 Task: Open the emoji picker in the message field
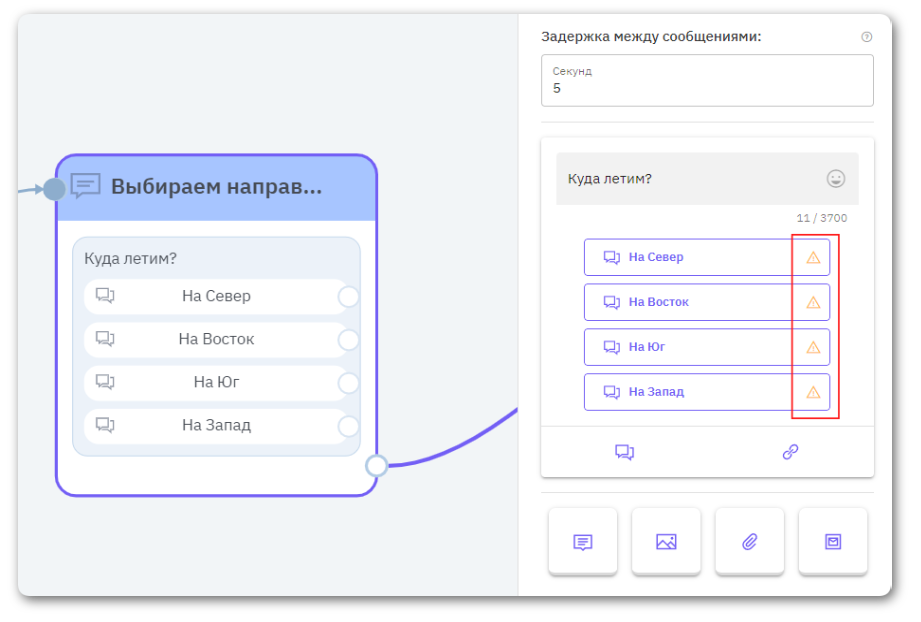(835, 179)
